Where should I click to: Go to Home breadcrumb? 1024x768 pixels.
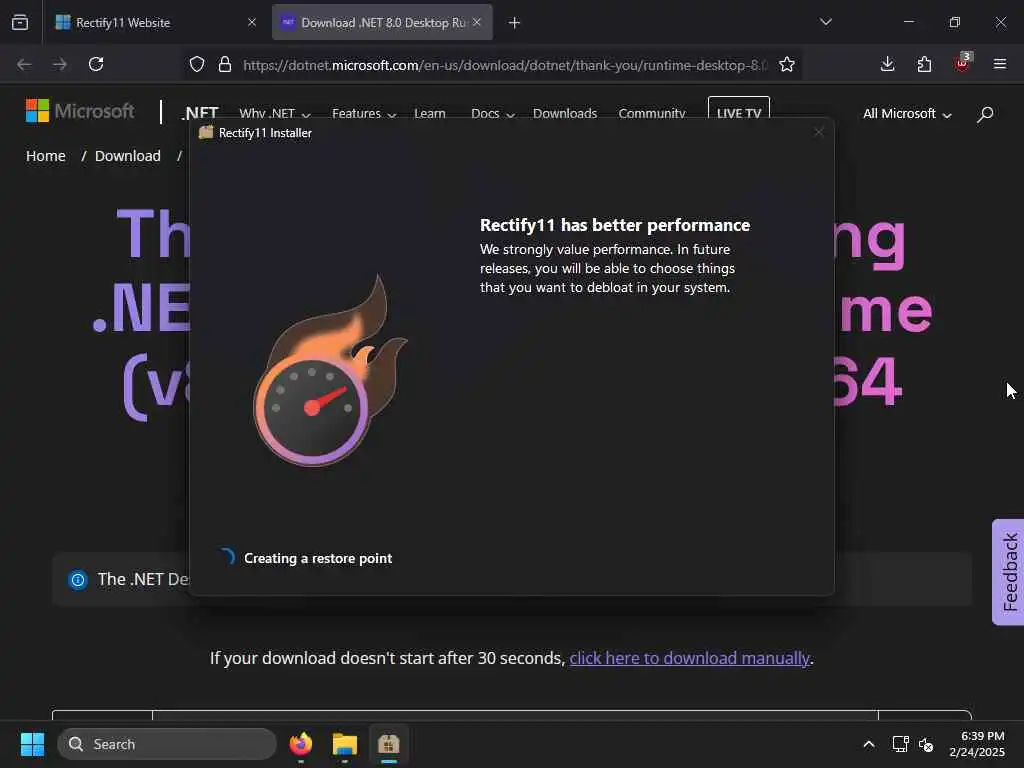coord(46,156)
